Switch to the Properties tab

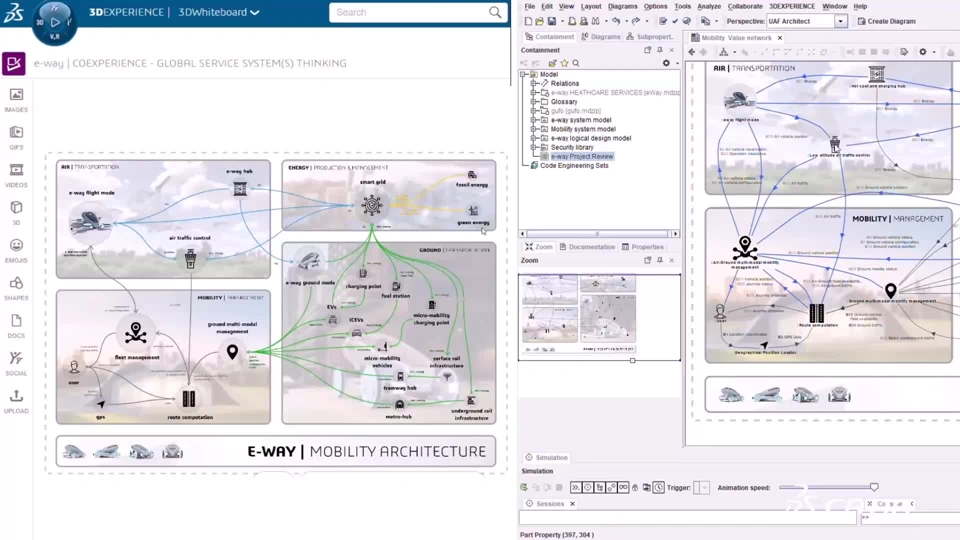[x=642, y=247]
